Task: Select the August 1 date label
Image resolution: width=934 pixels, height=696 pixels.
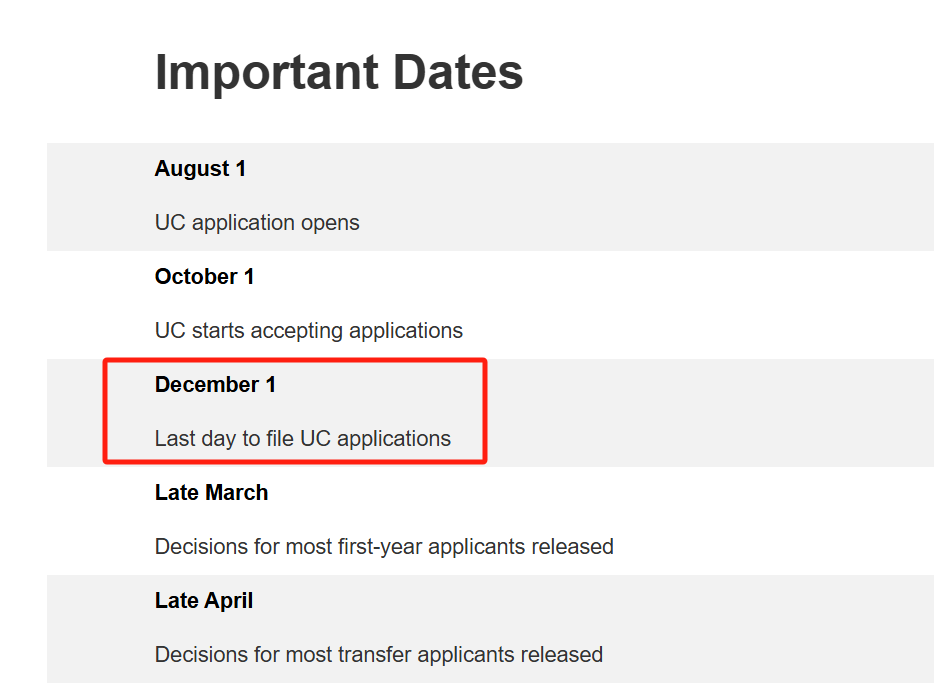Action: pyautogui.click(x=200, y=169)
